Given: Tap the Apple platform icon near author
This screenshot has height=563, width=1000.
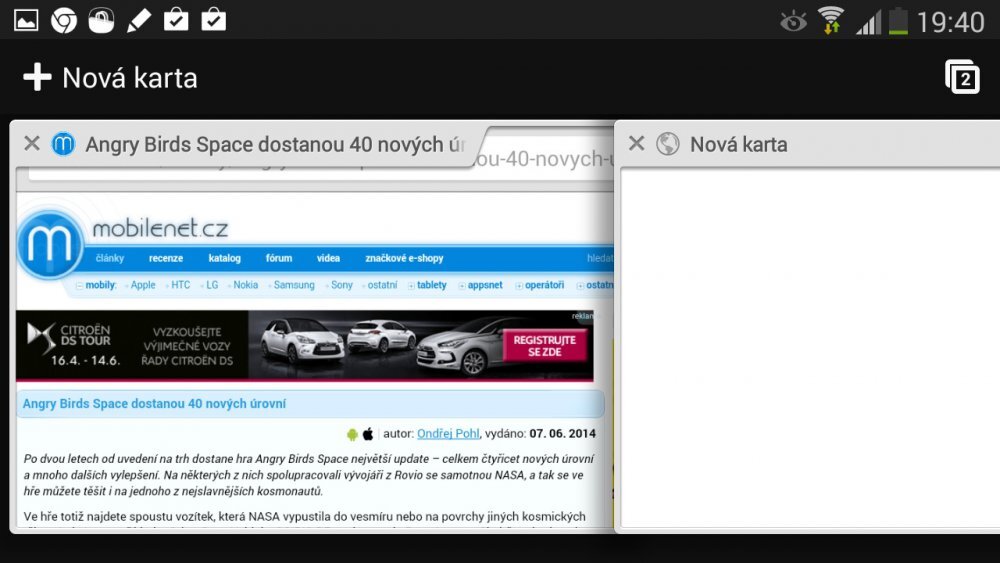Looking at the screenshot, I should click(x=368, y=434).
